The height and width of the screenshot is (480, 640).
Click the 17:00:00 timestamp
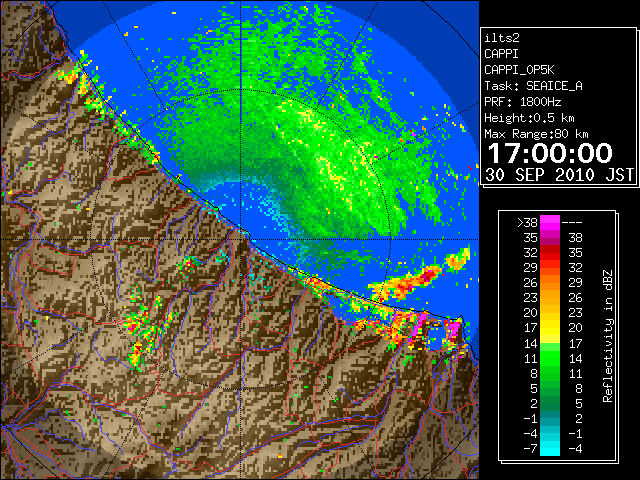click(x=550, y=153)
